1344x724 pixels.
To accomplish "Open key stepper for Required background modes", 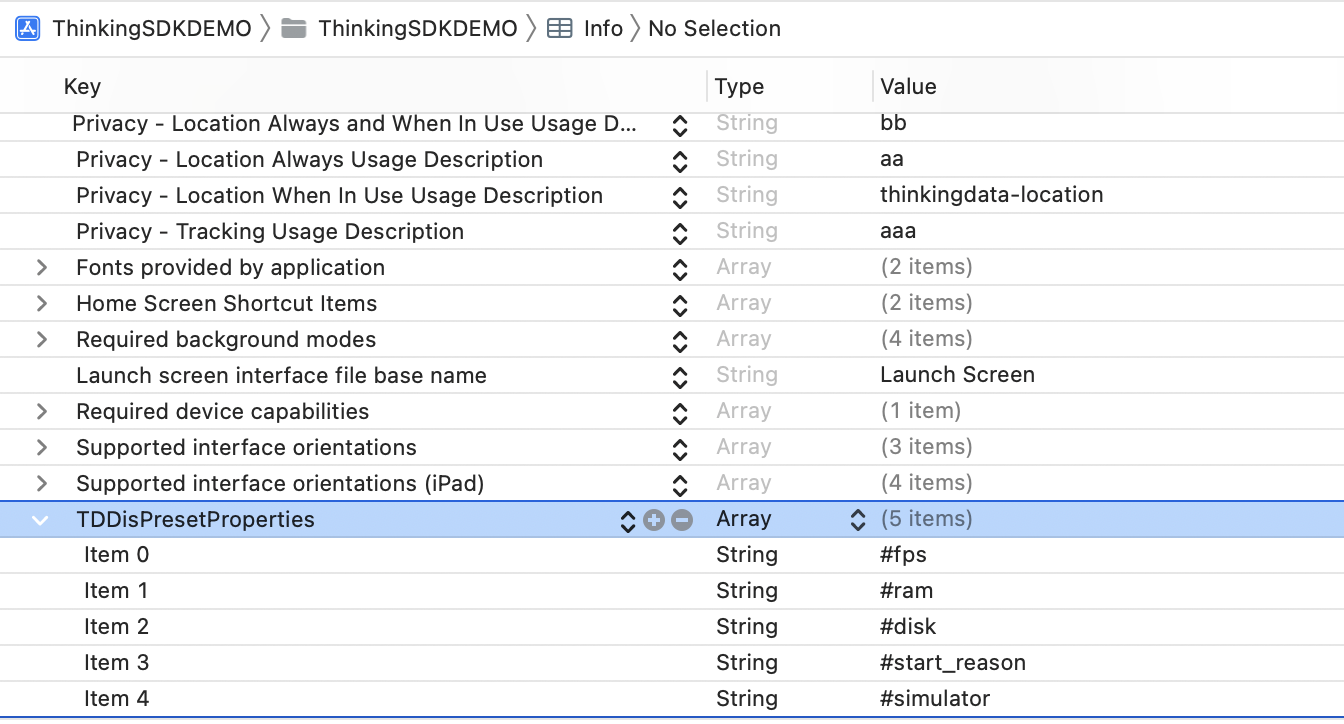I will click(x=680, y=341).
